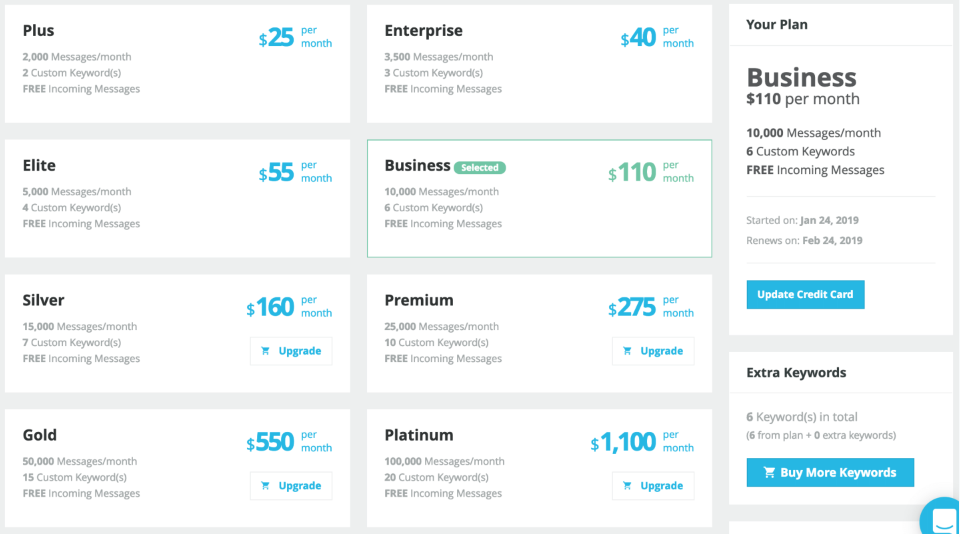960x537 pixels.
Task: Upgrade to the Premium plan
Action: (653, 351)
